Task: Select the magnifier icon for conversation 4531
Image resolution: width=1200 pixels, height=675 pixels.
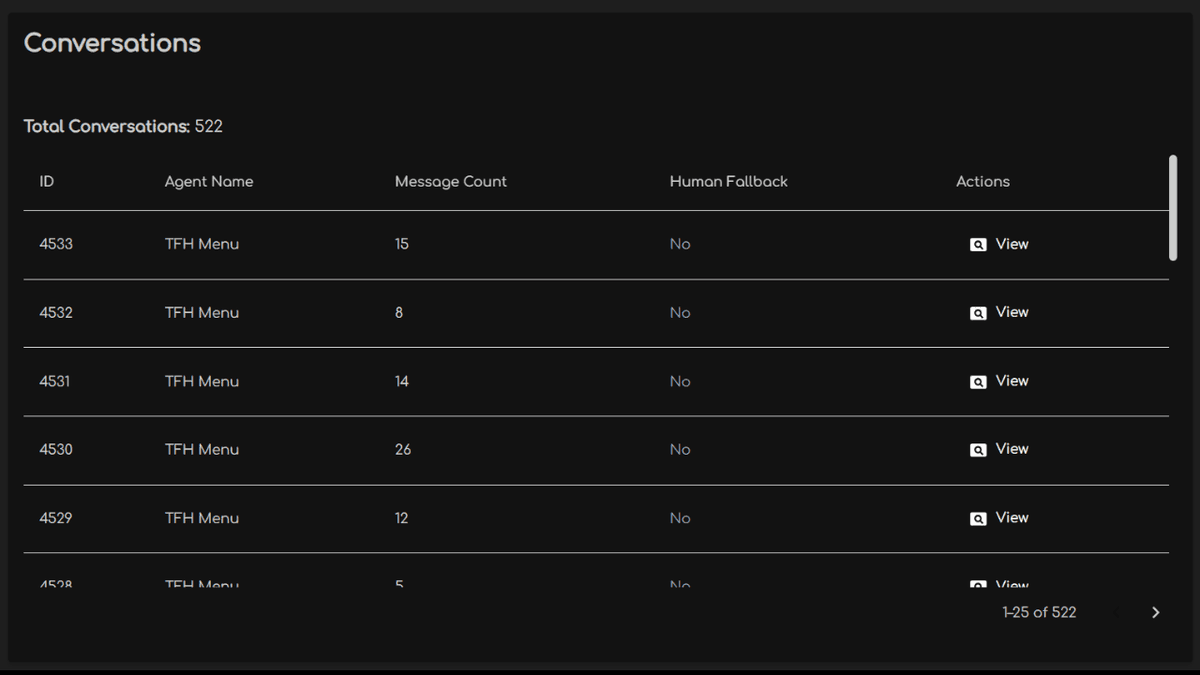Action: (978, 381)
